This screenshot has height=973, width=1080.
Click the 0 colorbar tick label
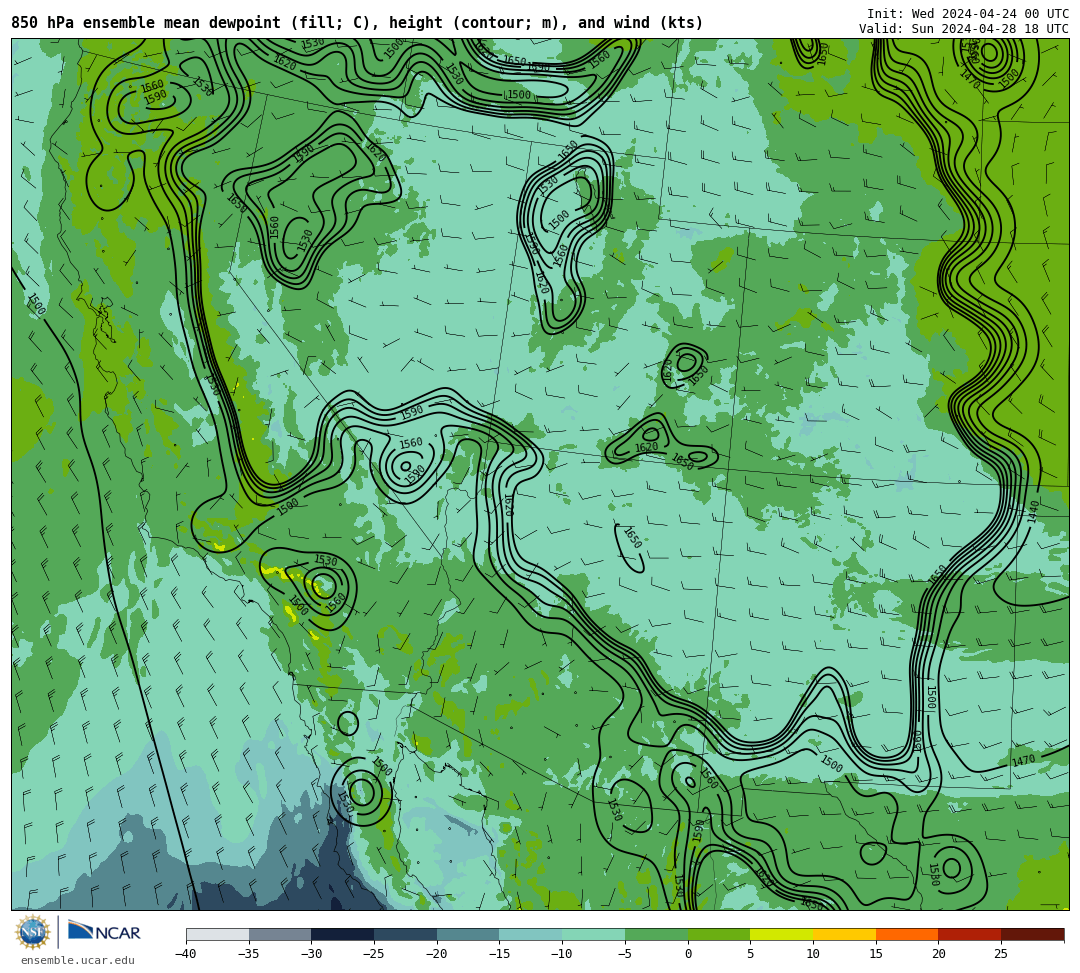point(687,954)
